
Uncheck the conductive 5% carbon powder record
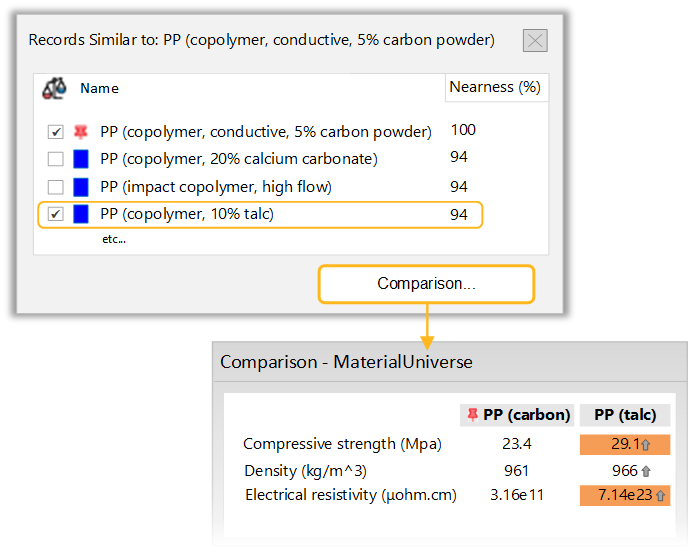pos(56,132)
